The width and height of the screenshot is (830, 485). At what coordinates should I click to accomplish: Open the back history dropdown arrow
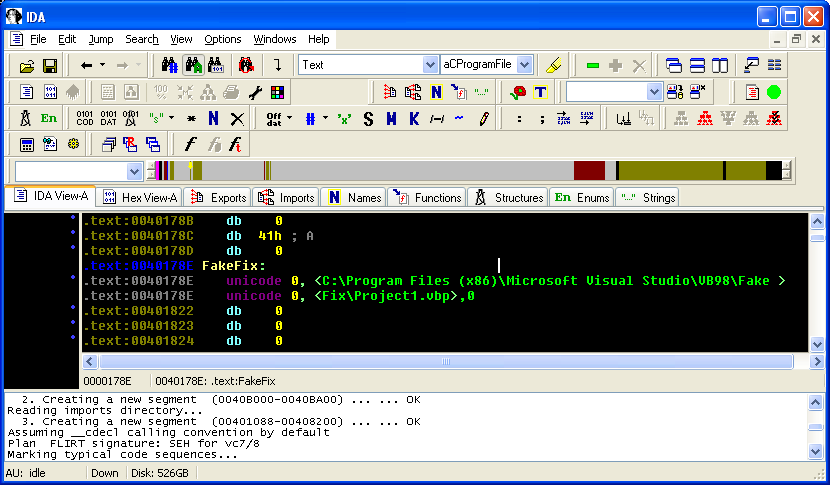coord(103,65)
